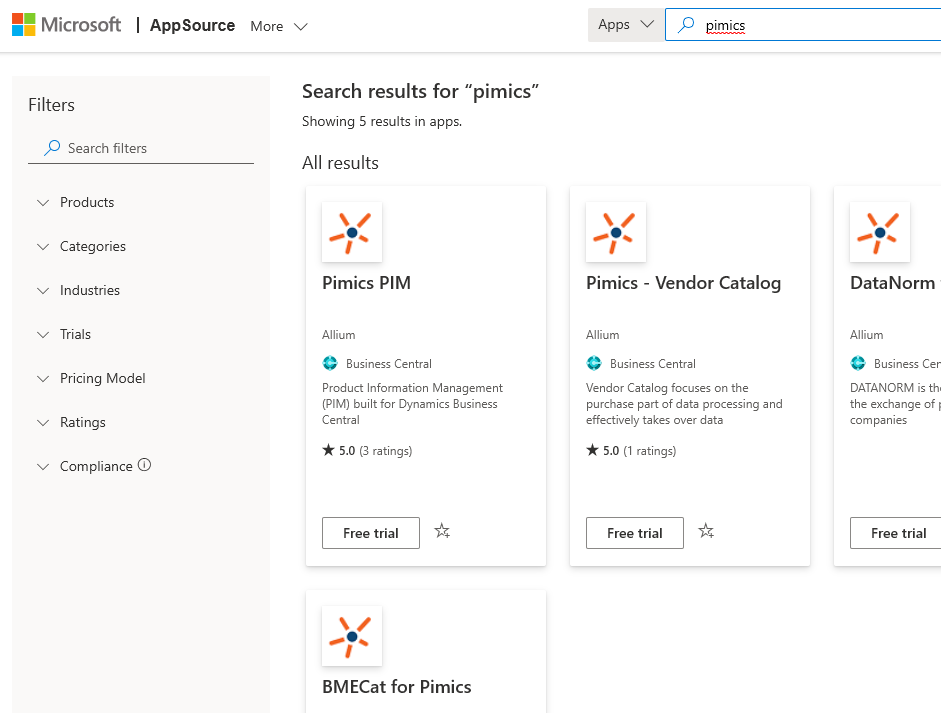Click Business Central label on Pimics PIM card

coord(389,364)
